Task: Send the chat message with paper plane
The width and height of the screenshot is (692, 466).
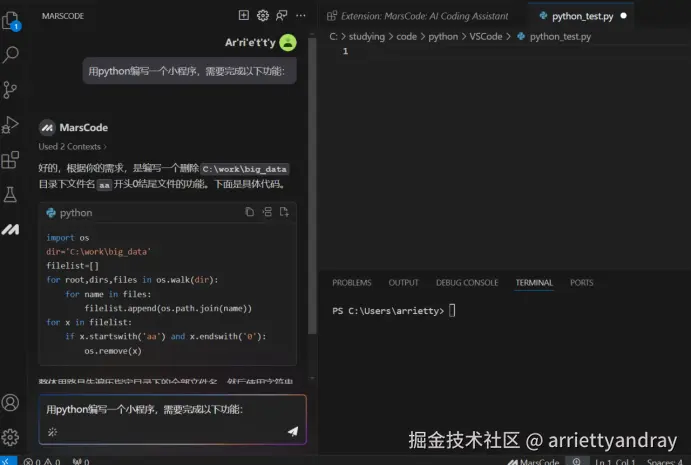Action: 293,431
